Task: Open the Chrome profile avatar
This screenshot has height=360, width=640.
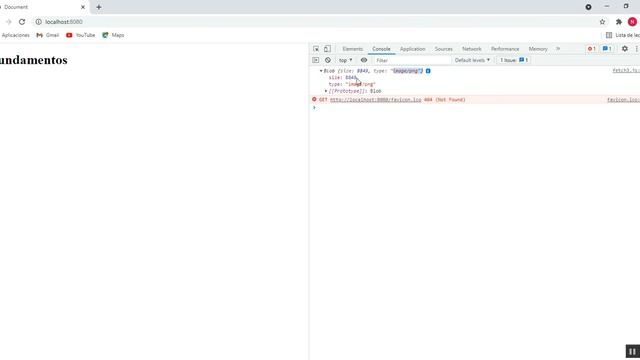Action: coord(632,22)
